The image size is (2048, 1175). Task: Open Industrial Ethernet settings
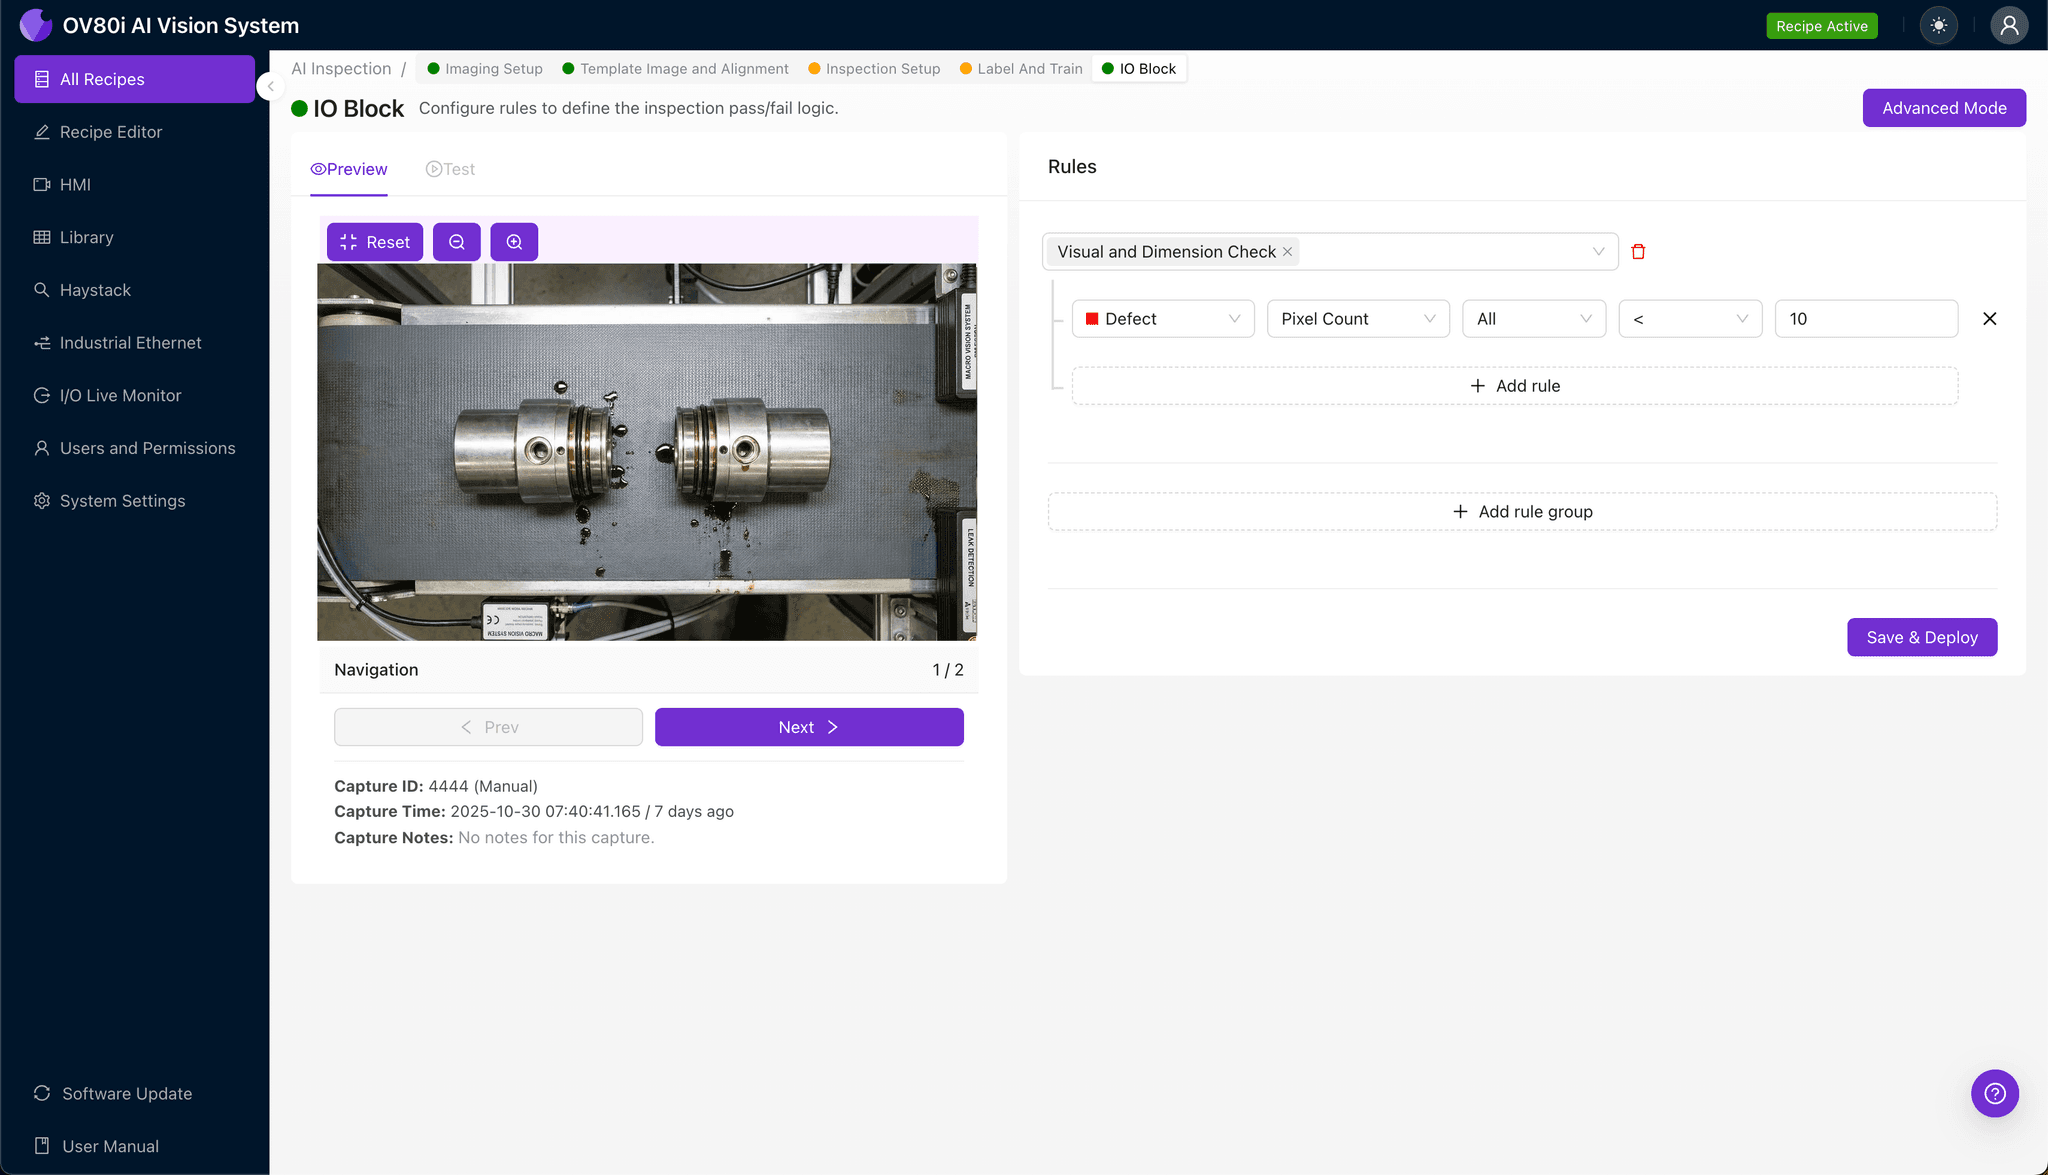pos(130,342)
